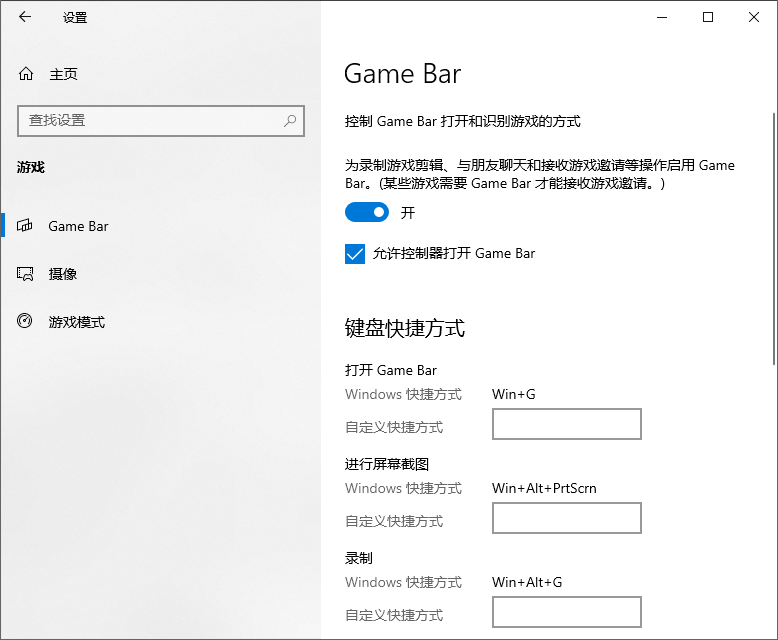The height and width of the screenshot is (640, 778).
Task: Click the 键盘快捷方式 heading
Action: (x=404, y=328)
